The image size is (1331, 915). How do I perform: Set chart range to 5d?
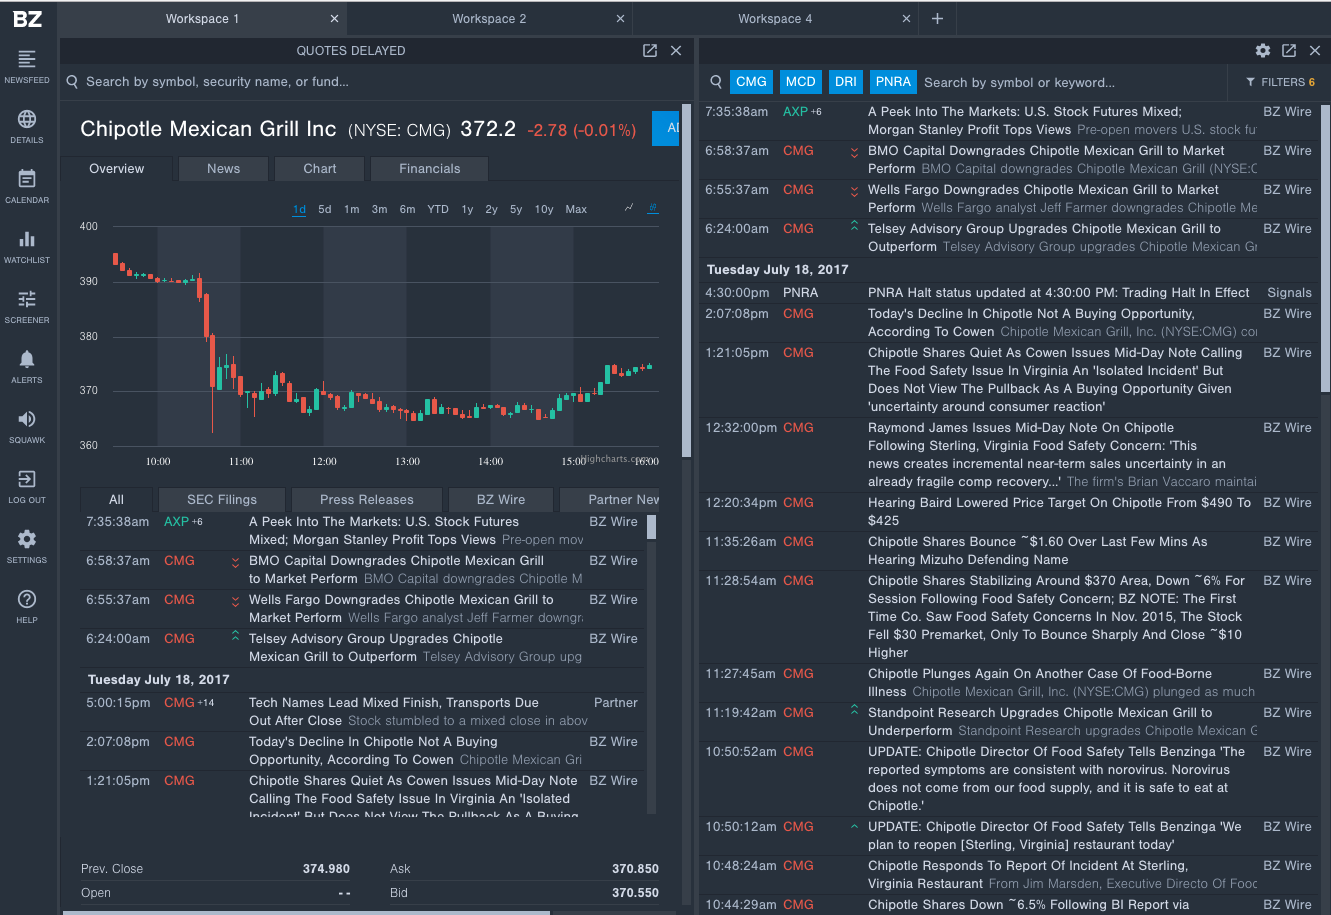pos(325,209)
